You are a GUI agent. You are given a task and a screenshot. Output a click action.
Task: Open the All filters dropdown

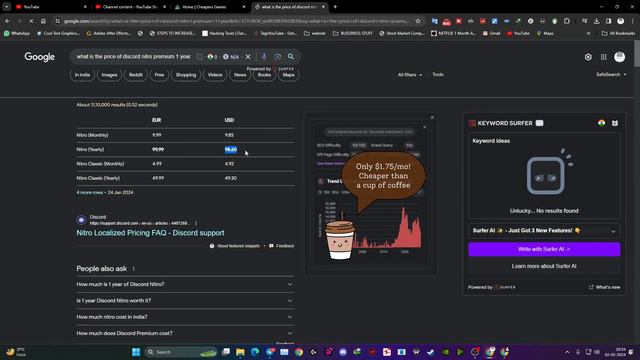click(x=410, y=75)
